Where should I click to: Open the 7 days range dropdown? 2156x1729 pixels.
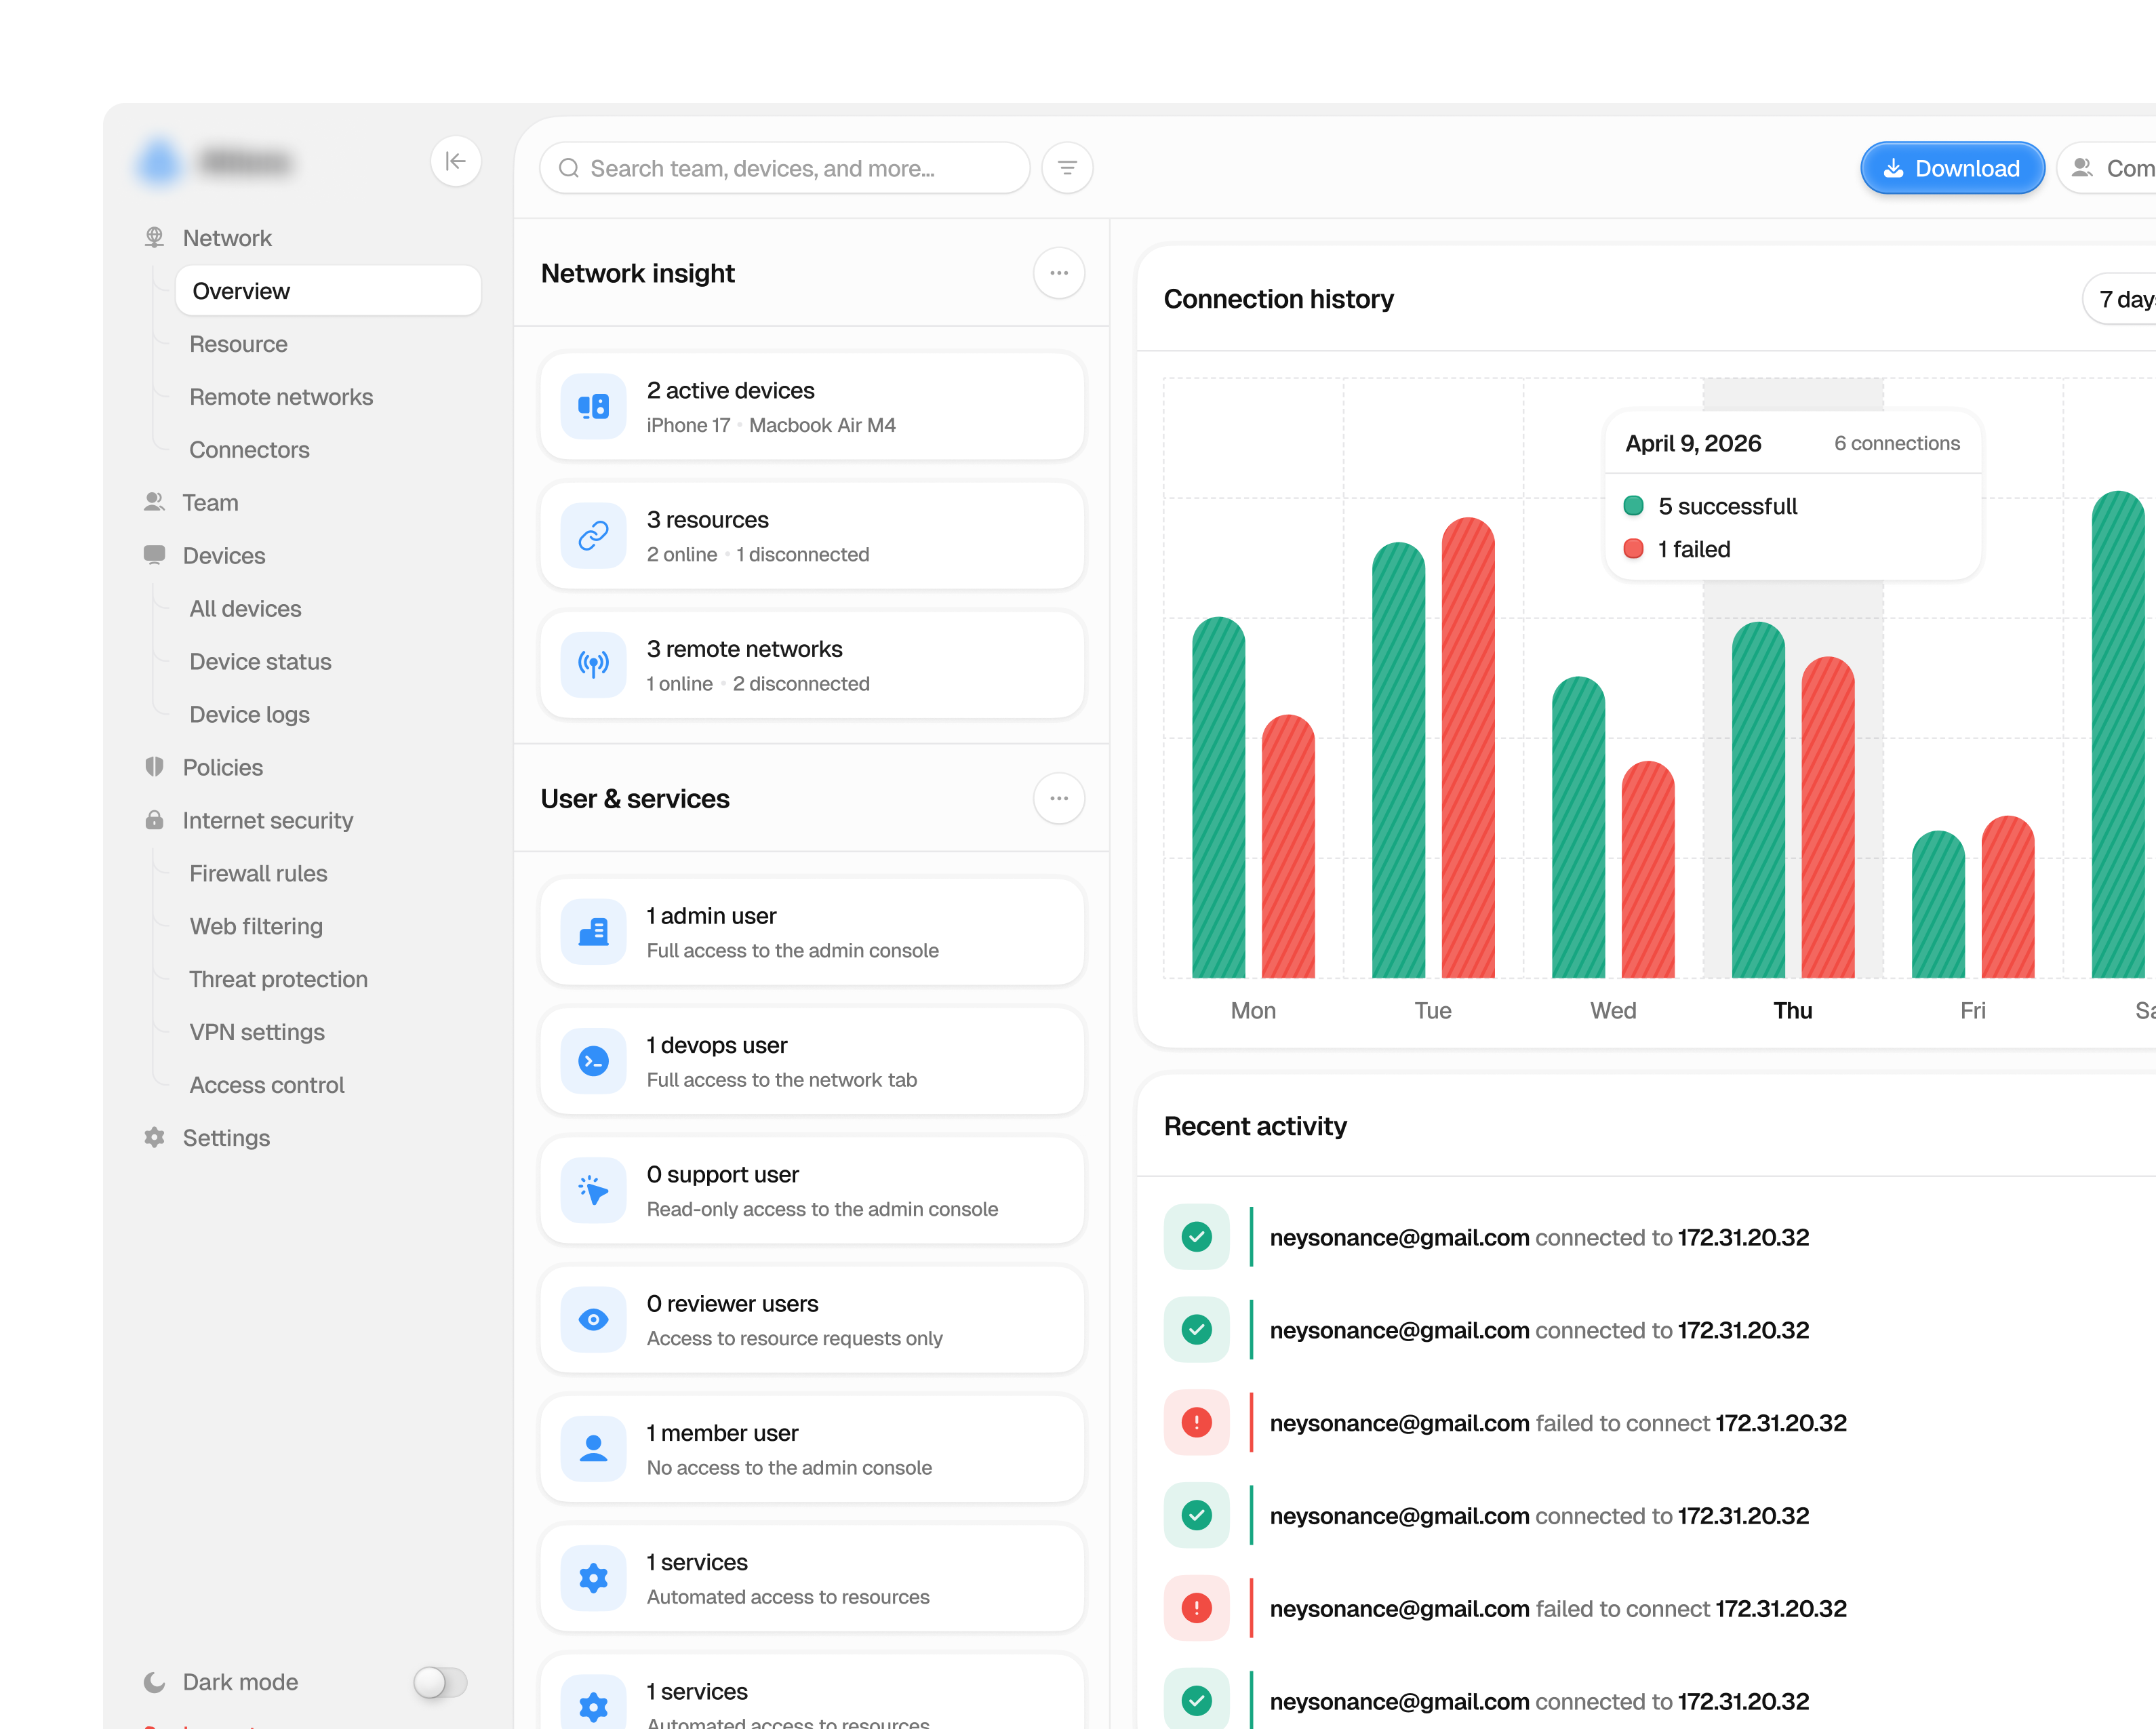tap(2120, 299)
